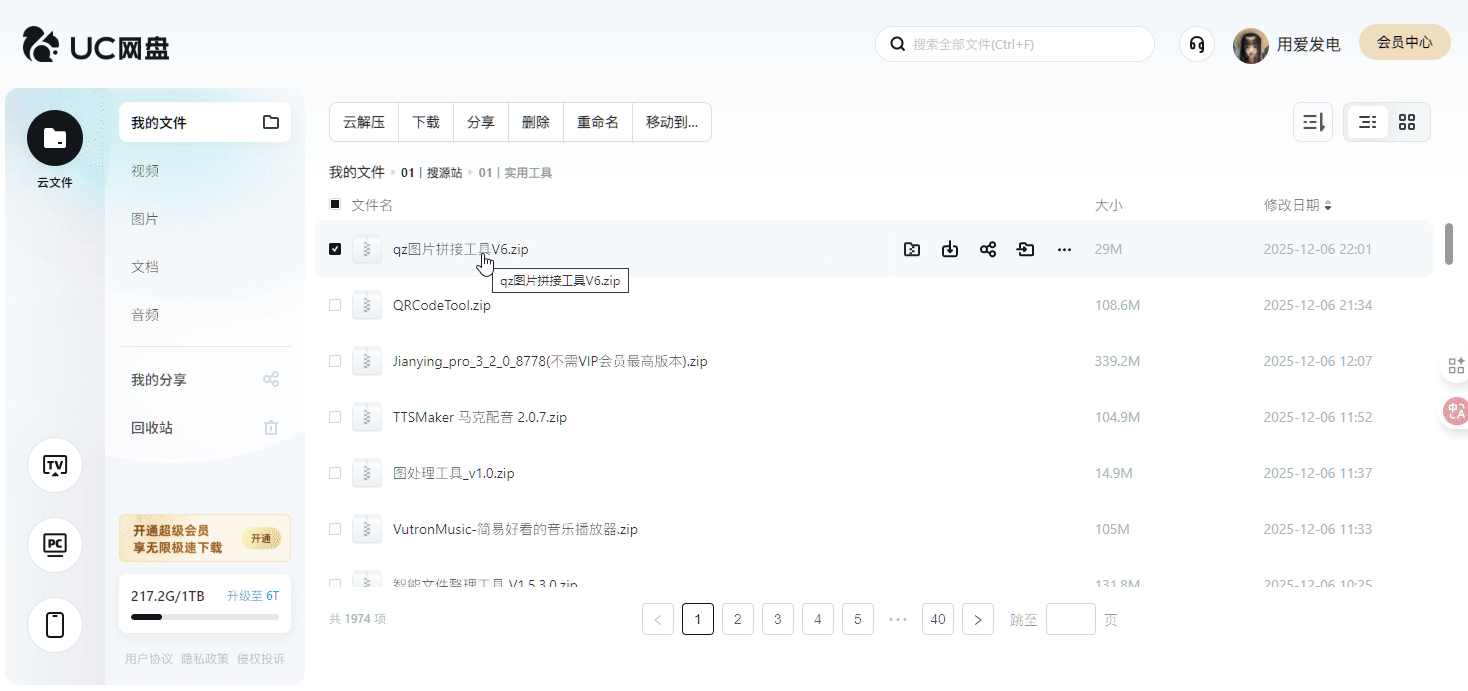Click cloud-unzip icon on qz图片拼接工具V6.zip row
This screenshot has width=1468, height=691.
click(912, 249)
